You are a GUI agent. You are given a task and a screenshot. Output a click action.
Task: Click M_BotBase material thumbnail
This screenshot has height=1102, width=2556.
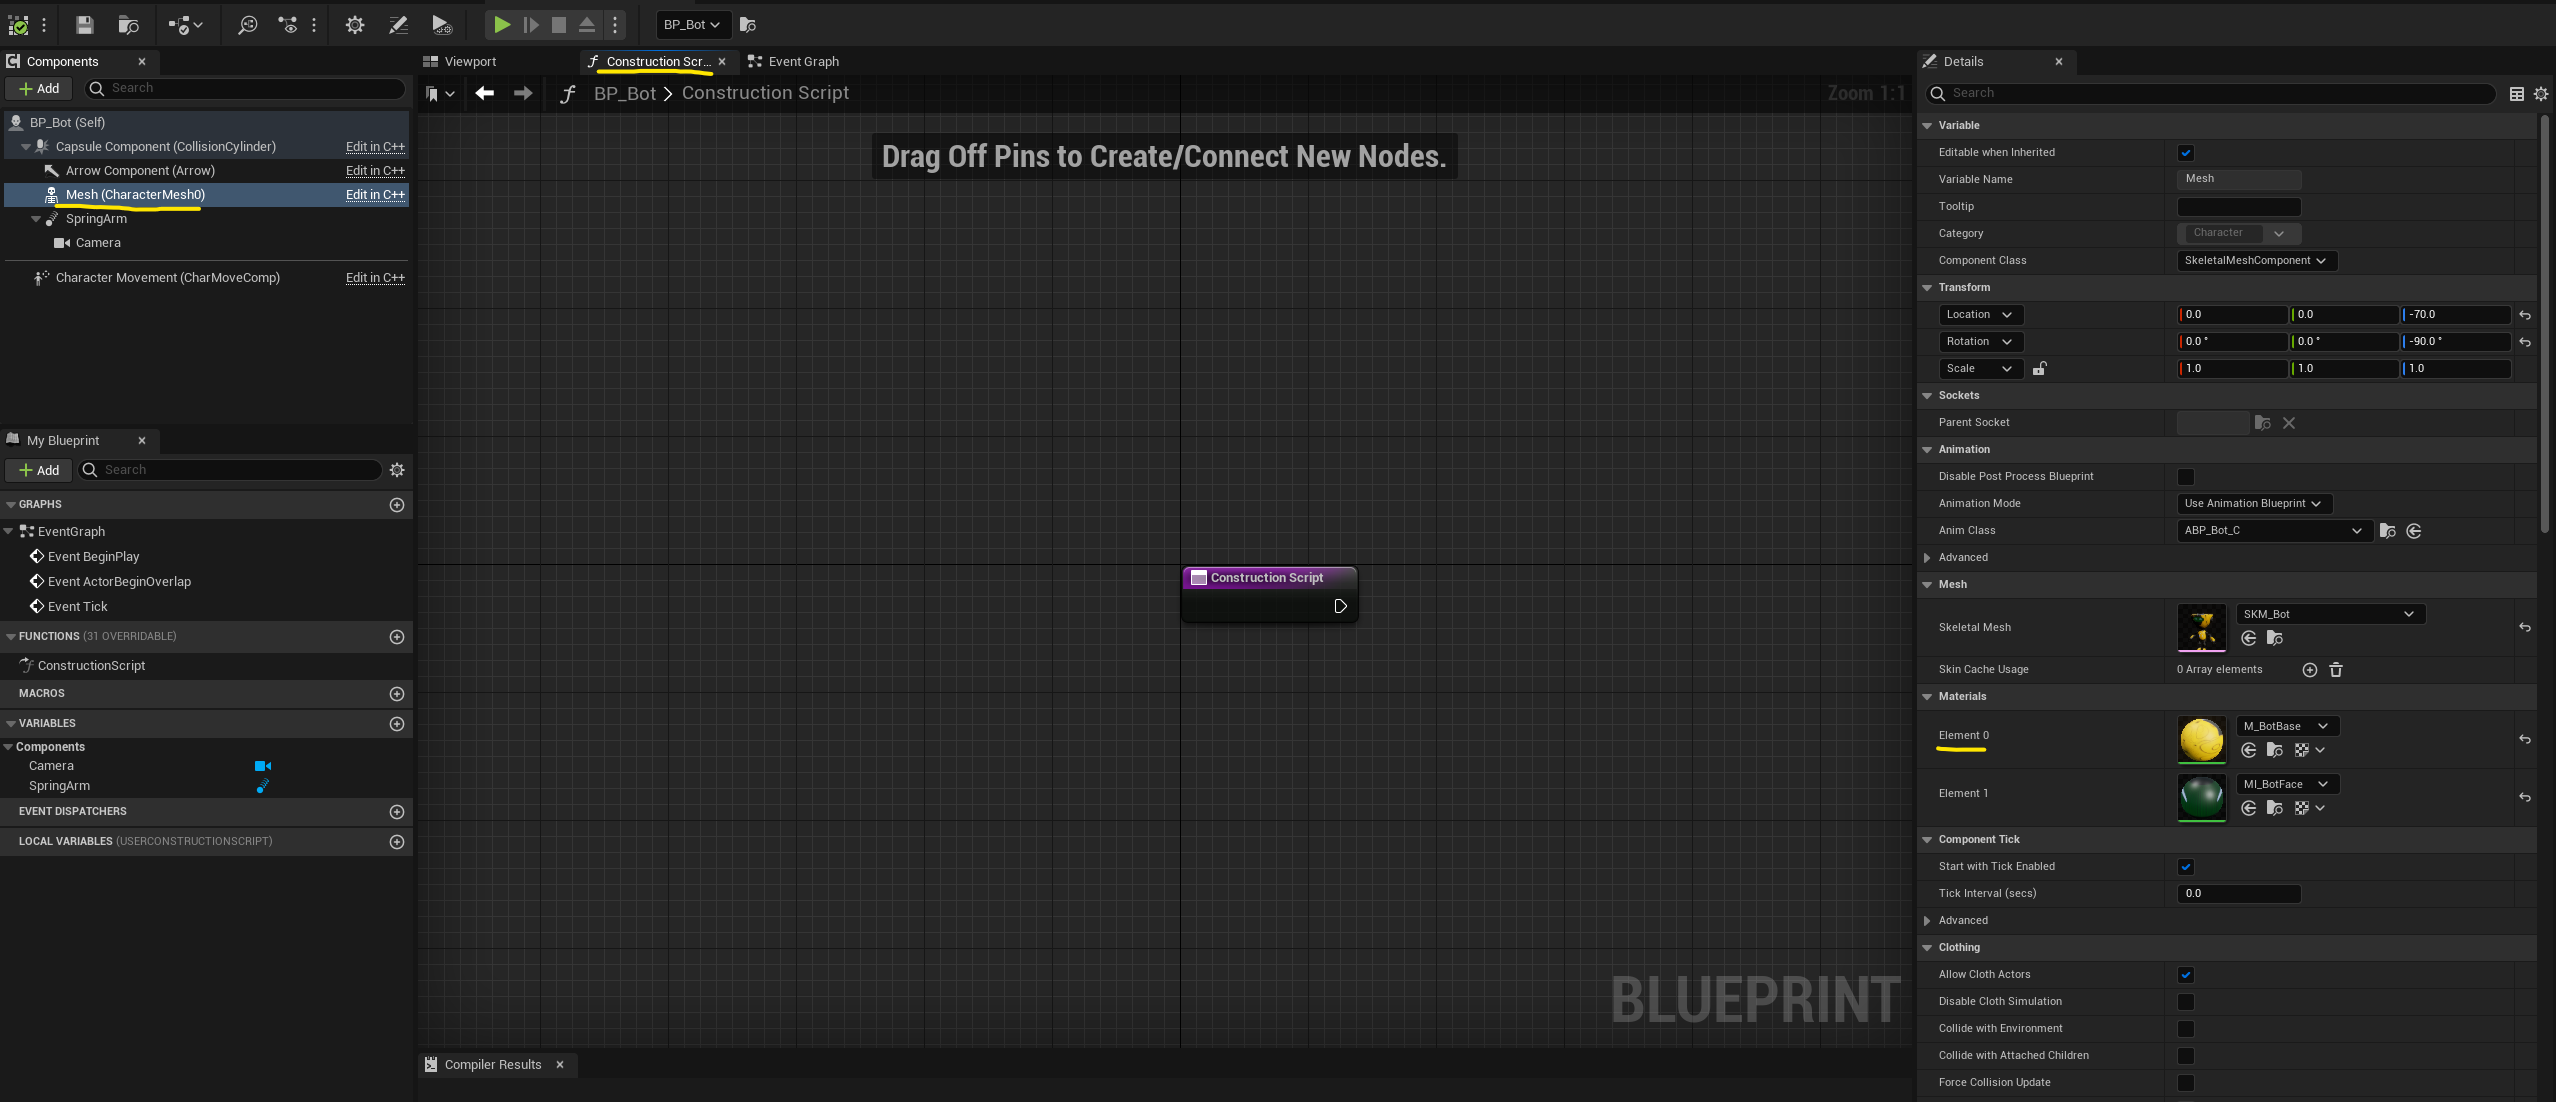pos(2201,740)
